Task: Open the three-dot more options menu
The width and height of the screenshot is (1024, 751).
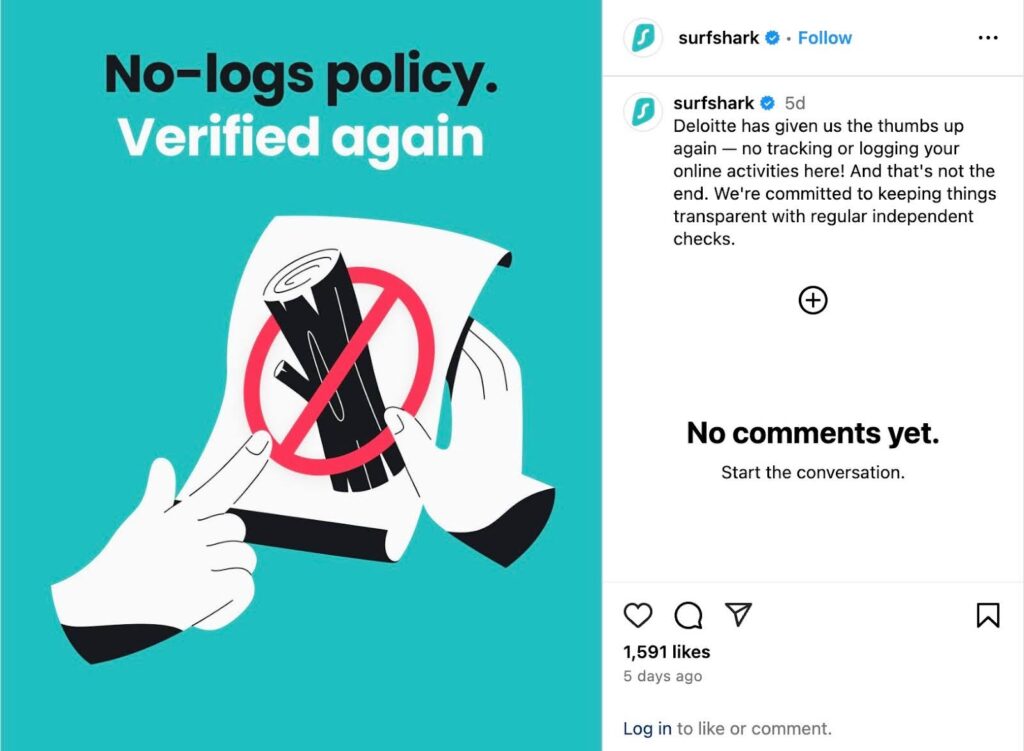Action: pyautogui.click(x=987, y=38)
